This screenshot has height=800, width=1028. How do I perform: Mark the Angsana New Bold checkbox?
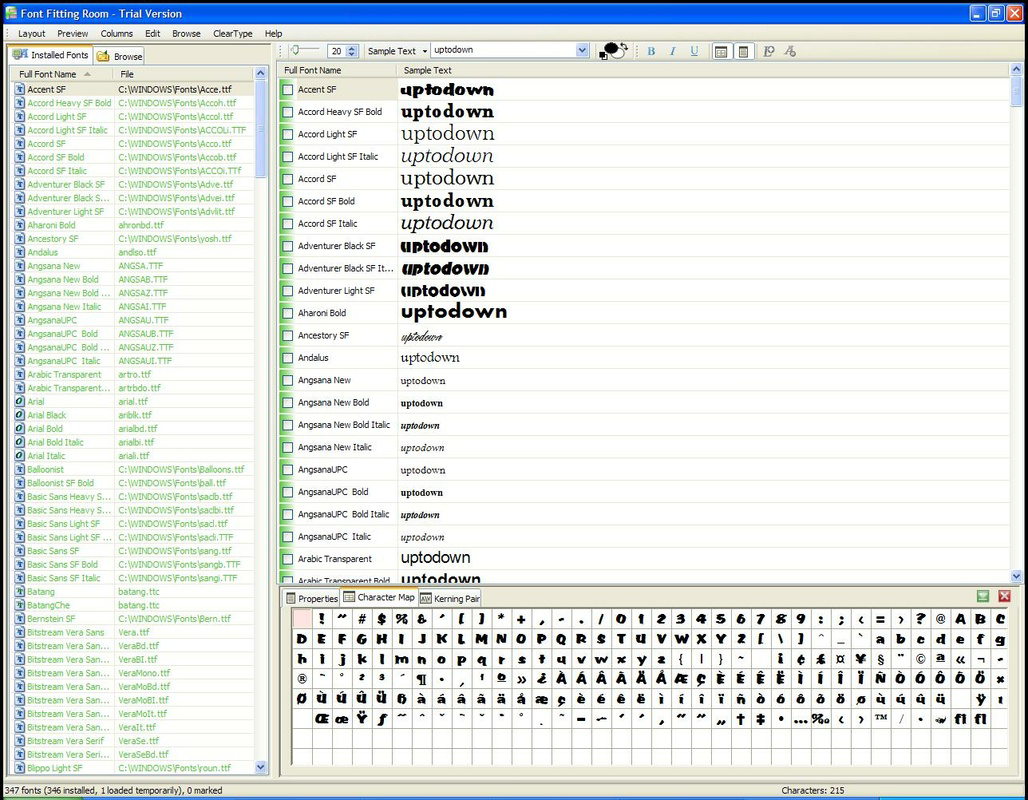click(287, 403)
